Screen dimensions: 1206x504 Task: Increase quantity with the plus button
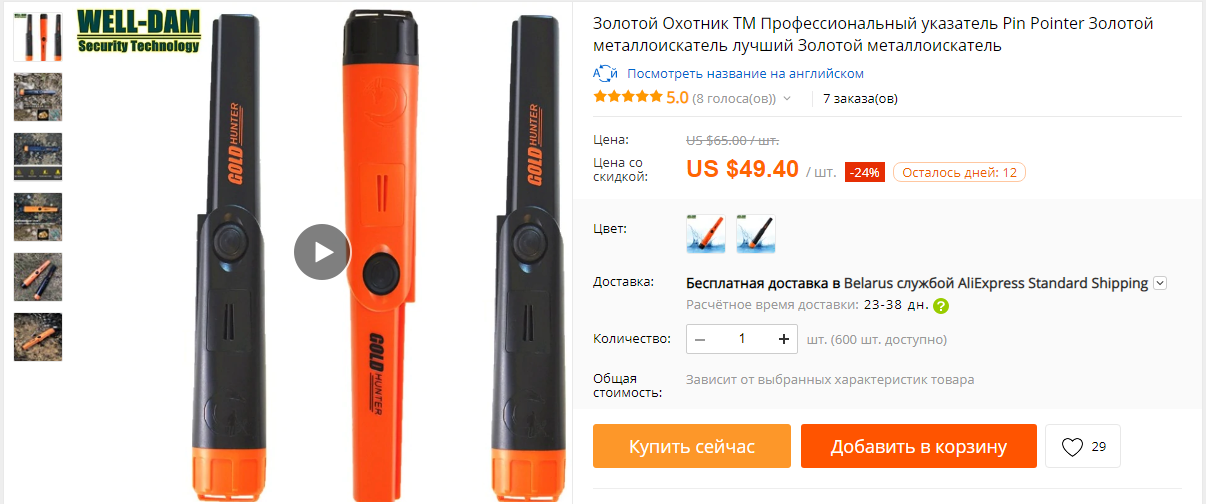click(783, 339)
